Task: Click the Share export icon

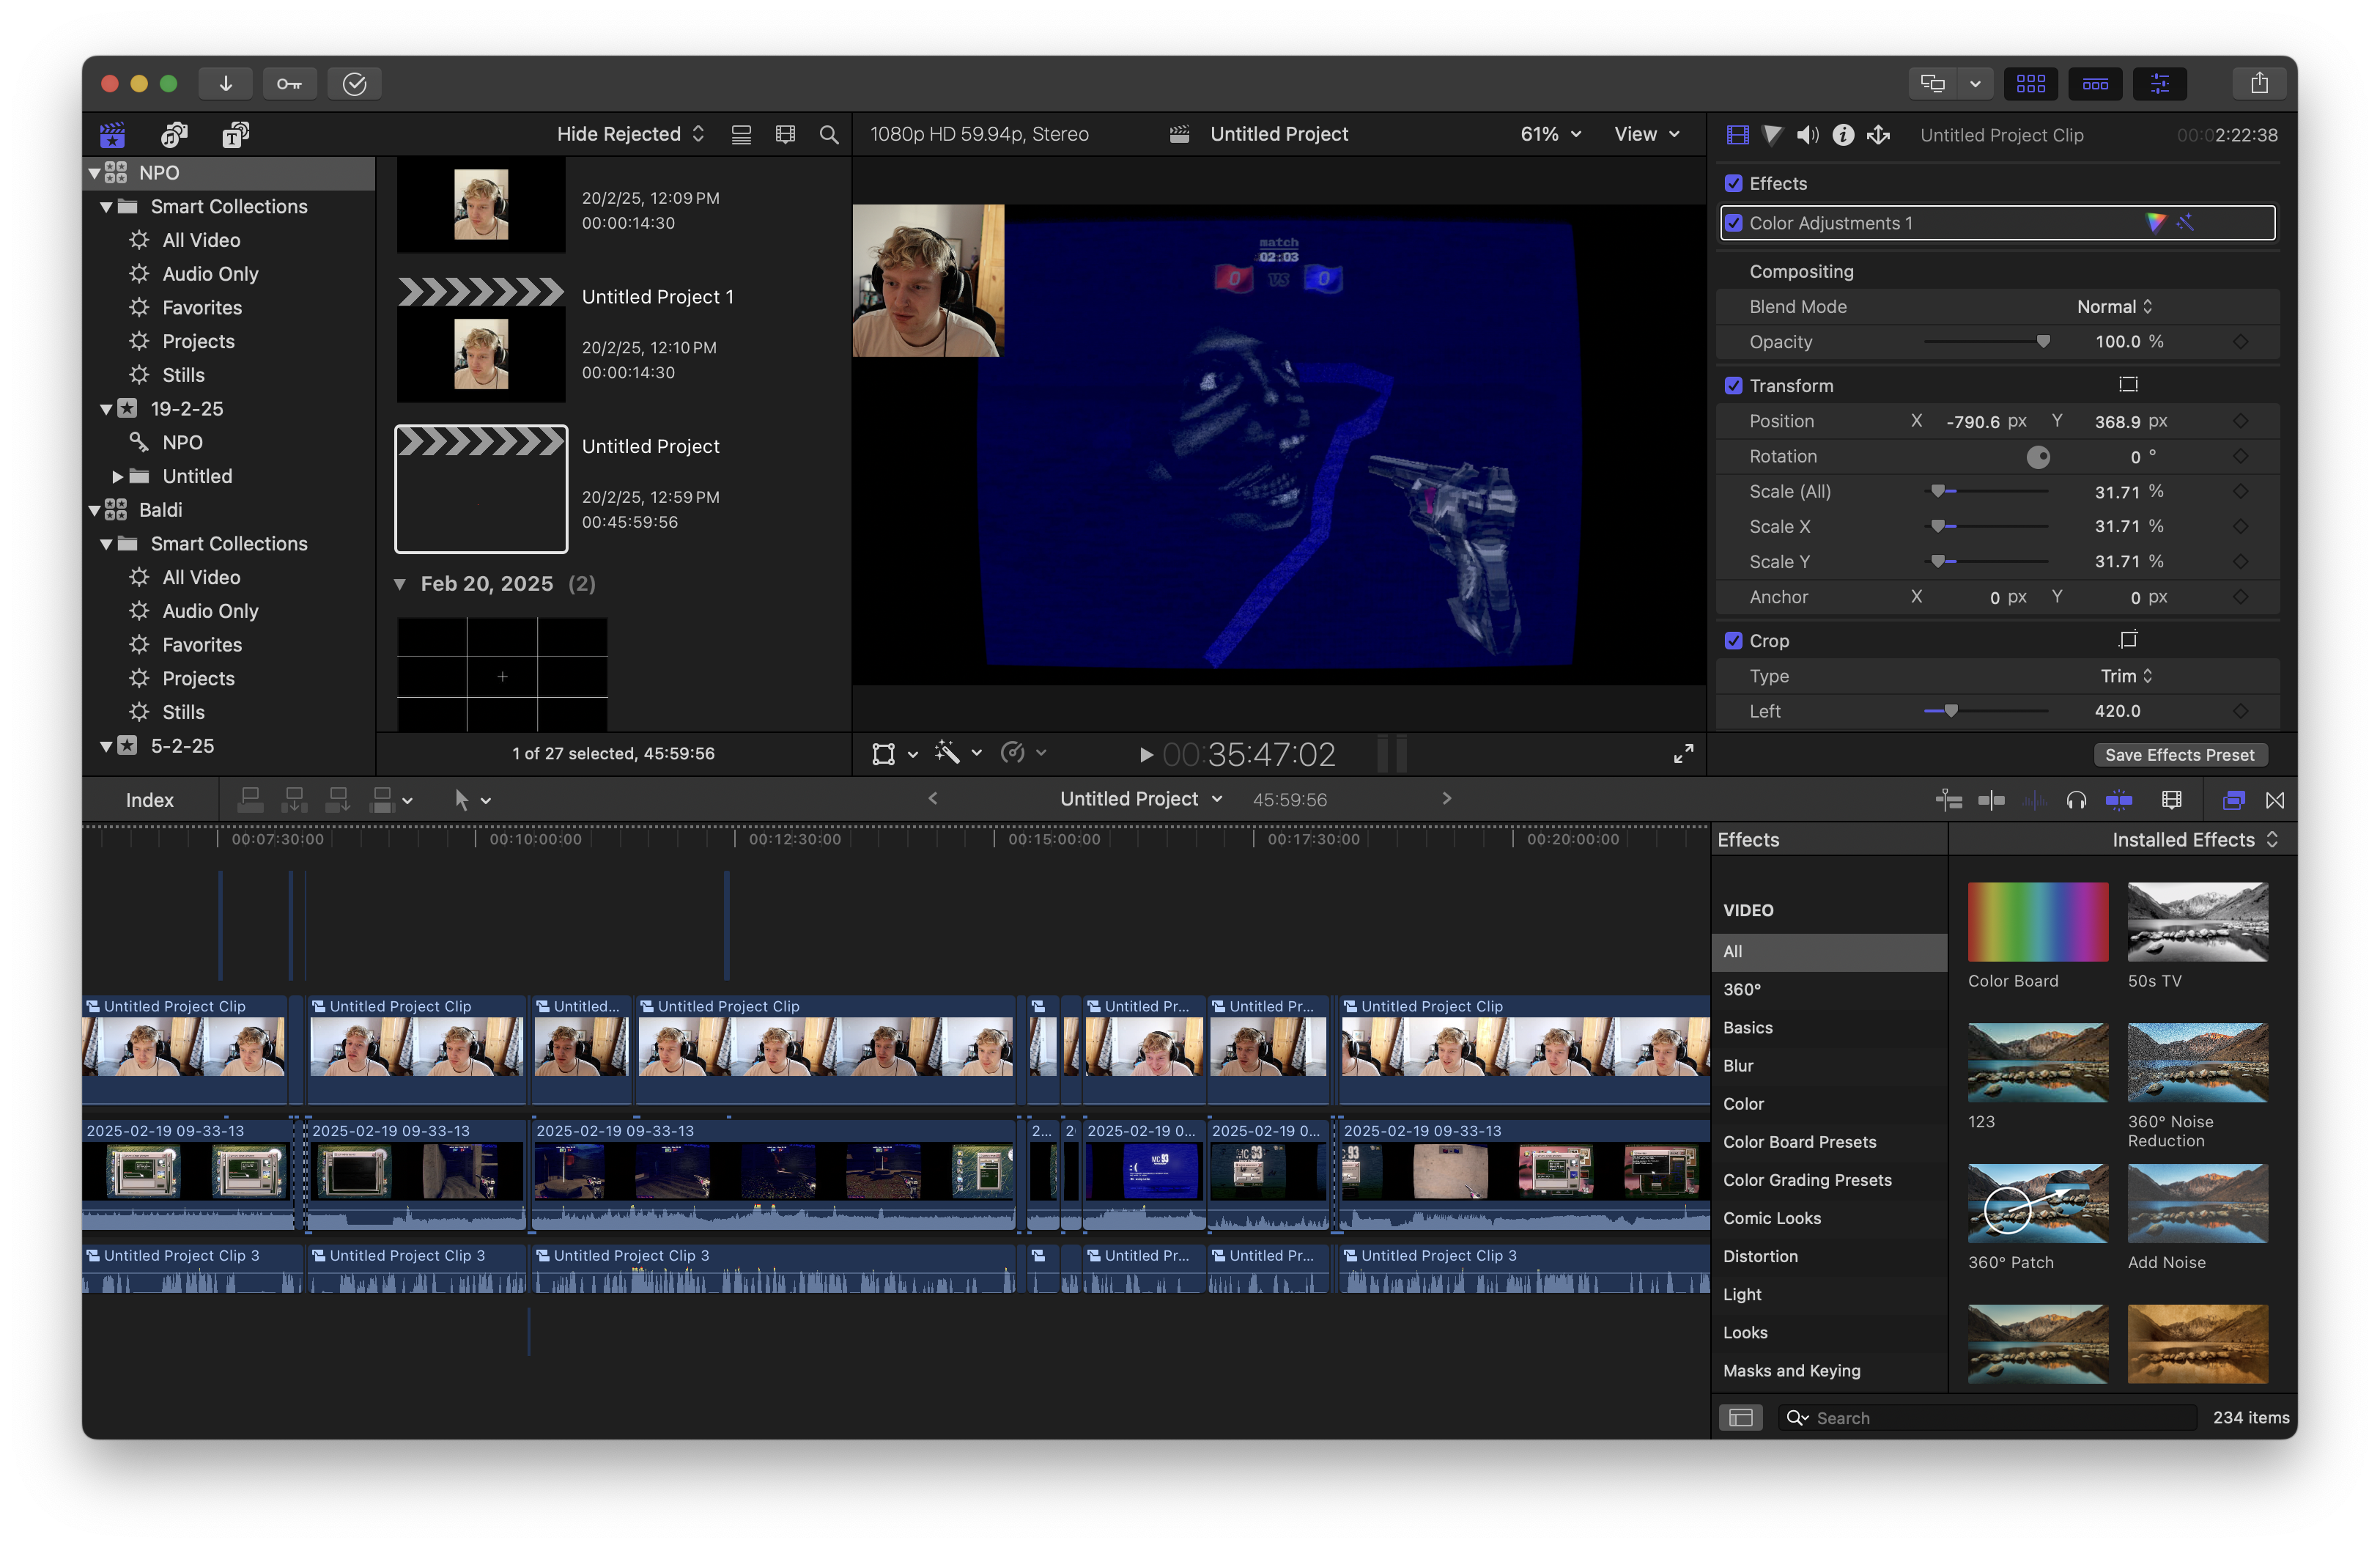Action: click(2259, 84)
